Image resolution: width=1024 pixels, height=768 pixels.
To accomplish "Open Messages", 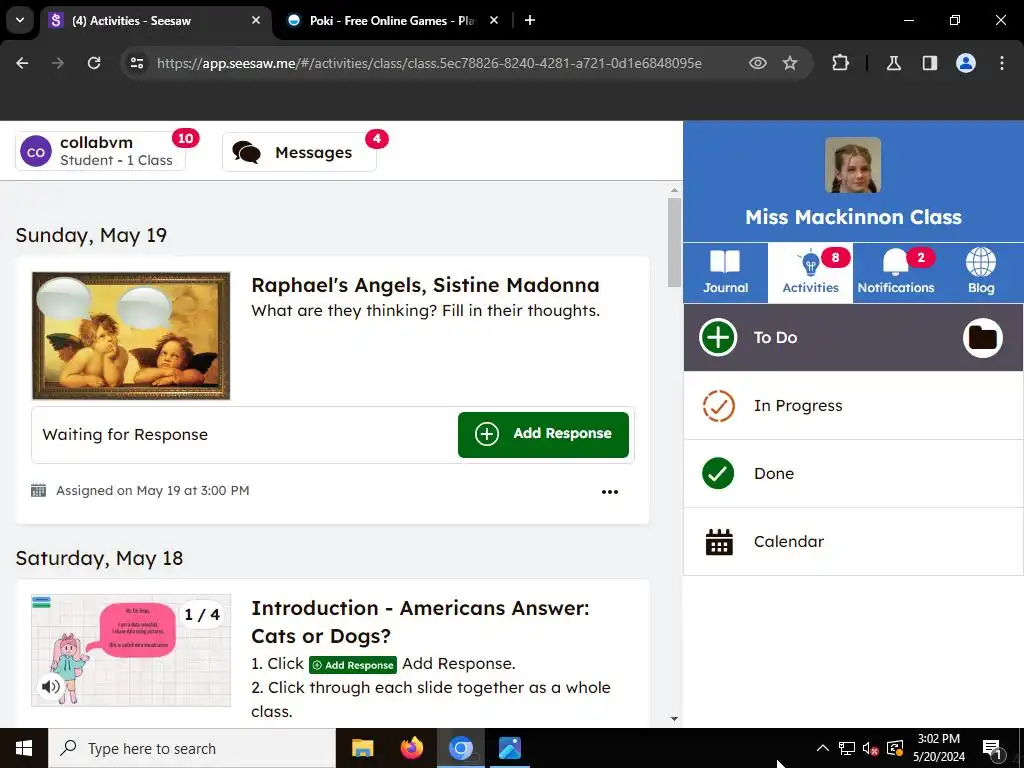I will point(299,152).
